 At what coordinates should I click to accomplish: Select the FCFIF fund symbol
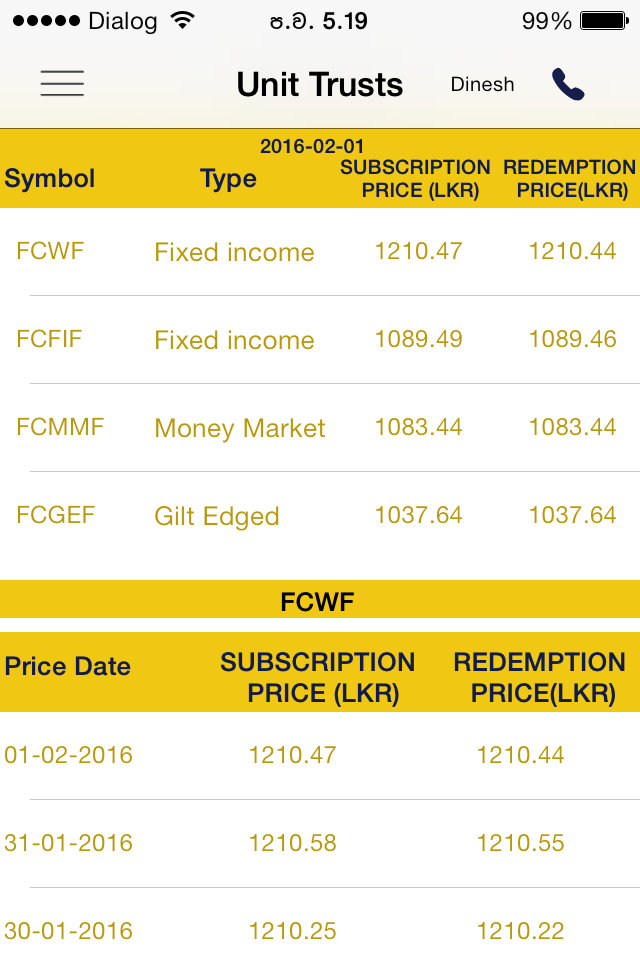pyautogui.click(x=49, y=339)
